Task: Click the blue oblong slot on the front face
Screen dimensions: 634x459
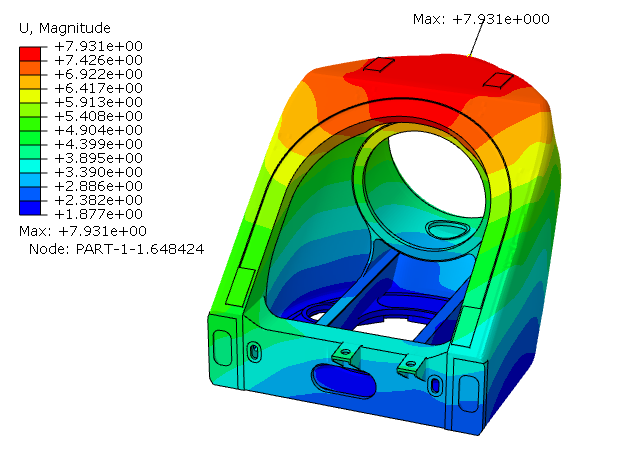Action: point(343,380)
